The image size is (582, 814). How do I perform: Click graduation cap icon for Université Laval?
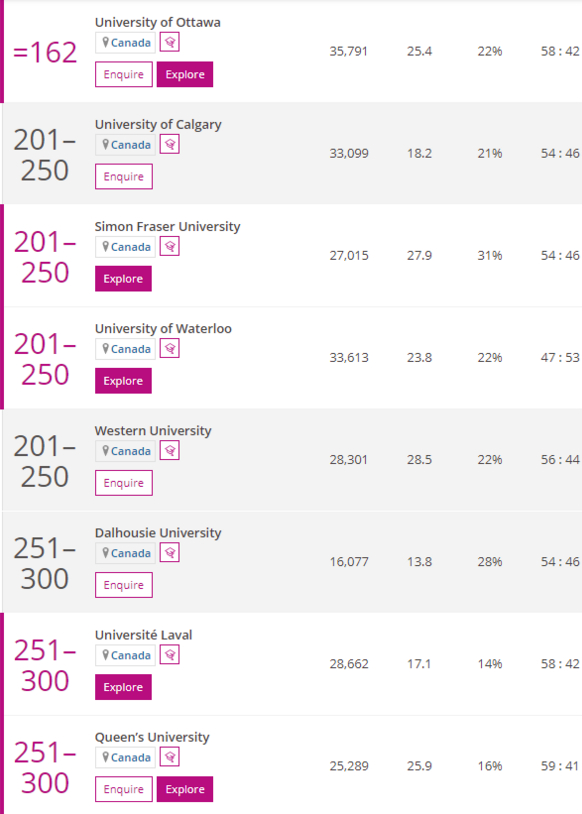170,655
